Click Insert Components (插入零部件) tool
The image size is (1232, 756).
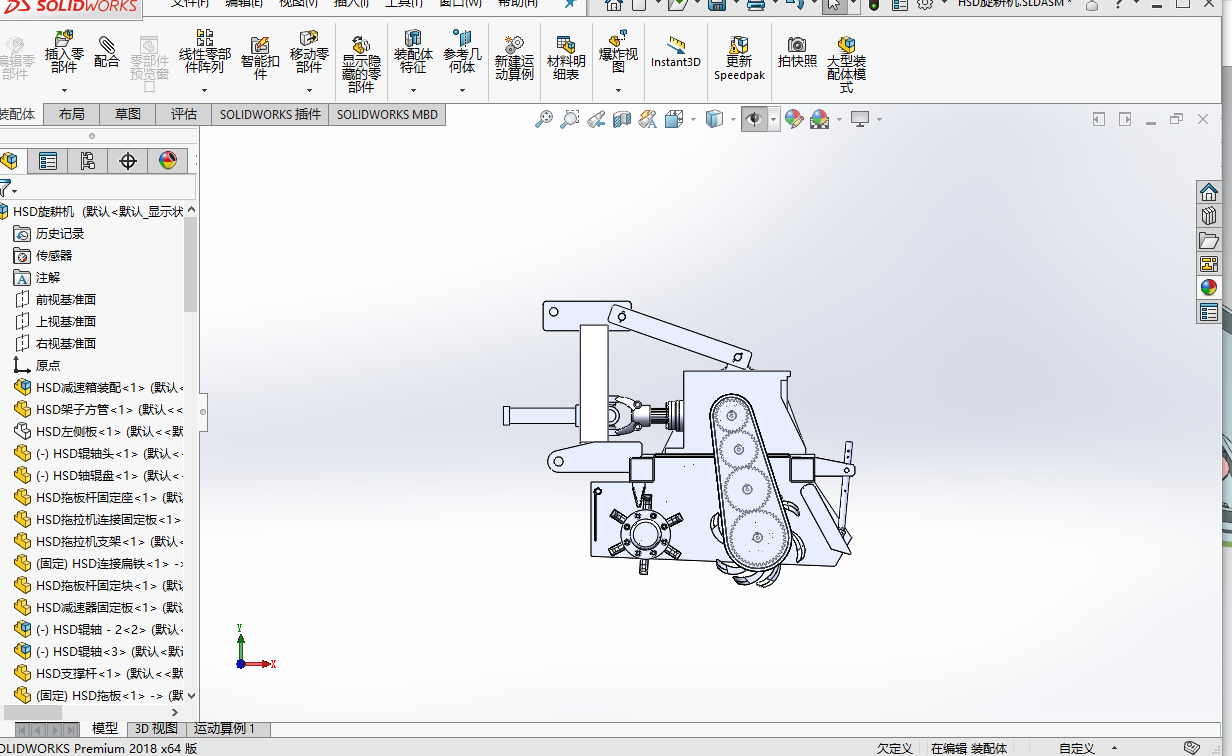pyautogui.click(x=64, y=53)
